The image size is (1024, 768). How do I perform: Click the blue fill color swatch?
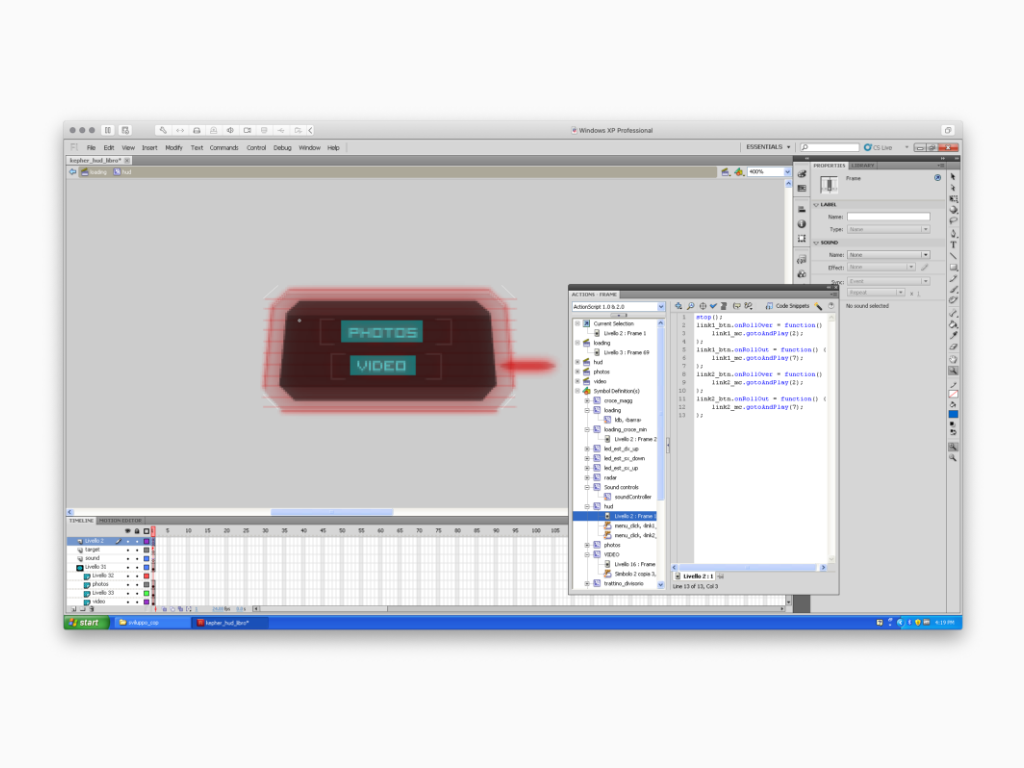(x=953, y=414)
